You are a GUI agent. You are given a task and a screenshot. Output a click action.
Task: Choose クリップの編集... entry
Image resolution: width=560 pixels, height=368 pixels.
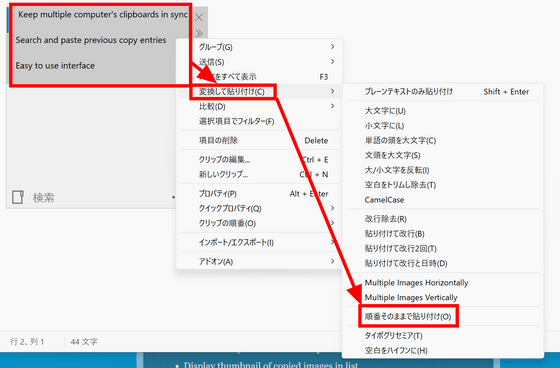pos(260,159)
